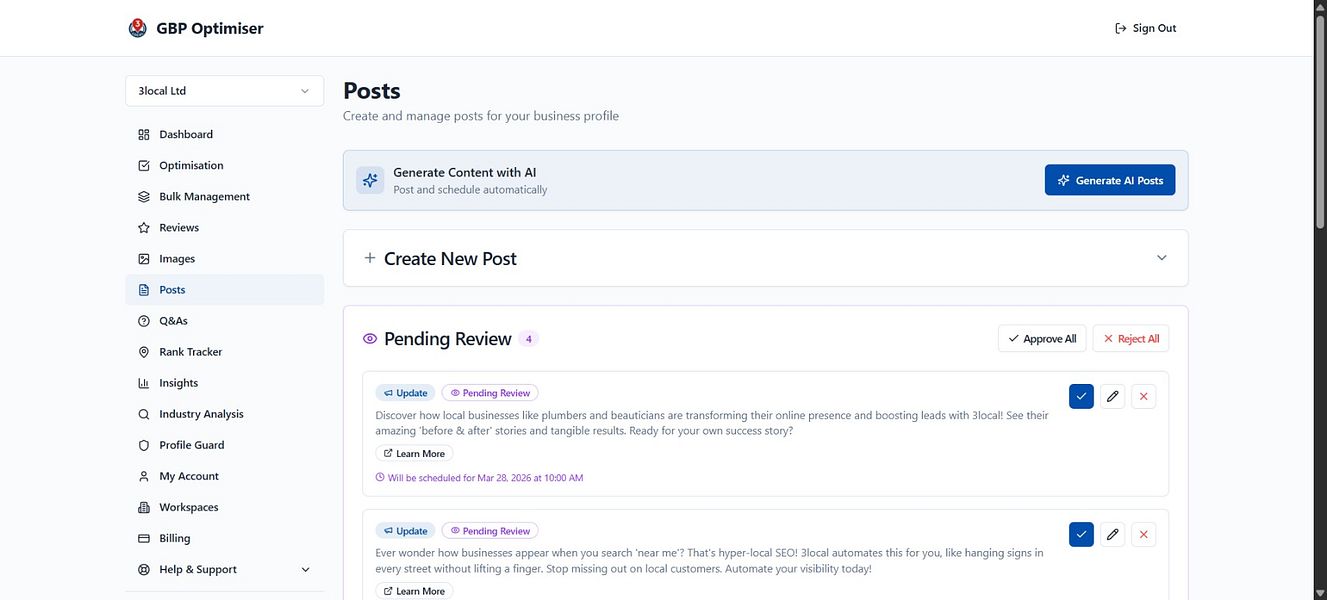Click the Posts document icon in sidebar
The image size is (1327, 600).
click(144, 289)
